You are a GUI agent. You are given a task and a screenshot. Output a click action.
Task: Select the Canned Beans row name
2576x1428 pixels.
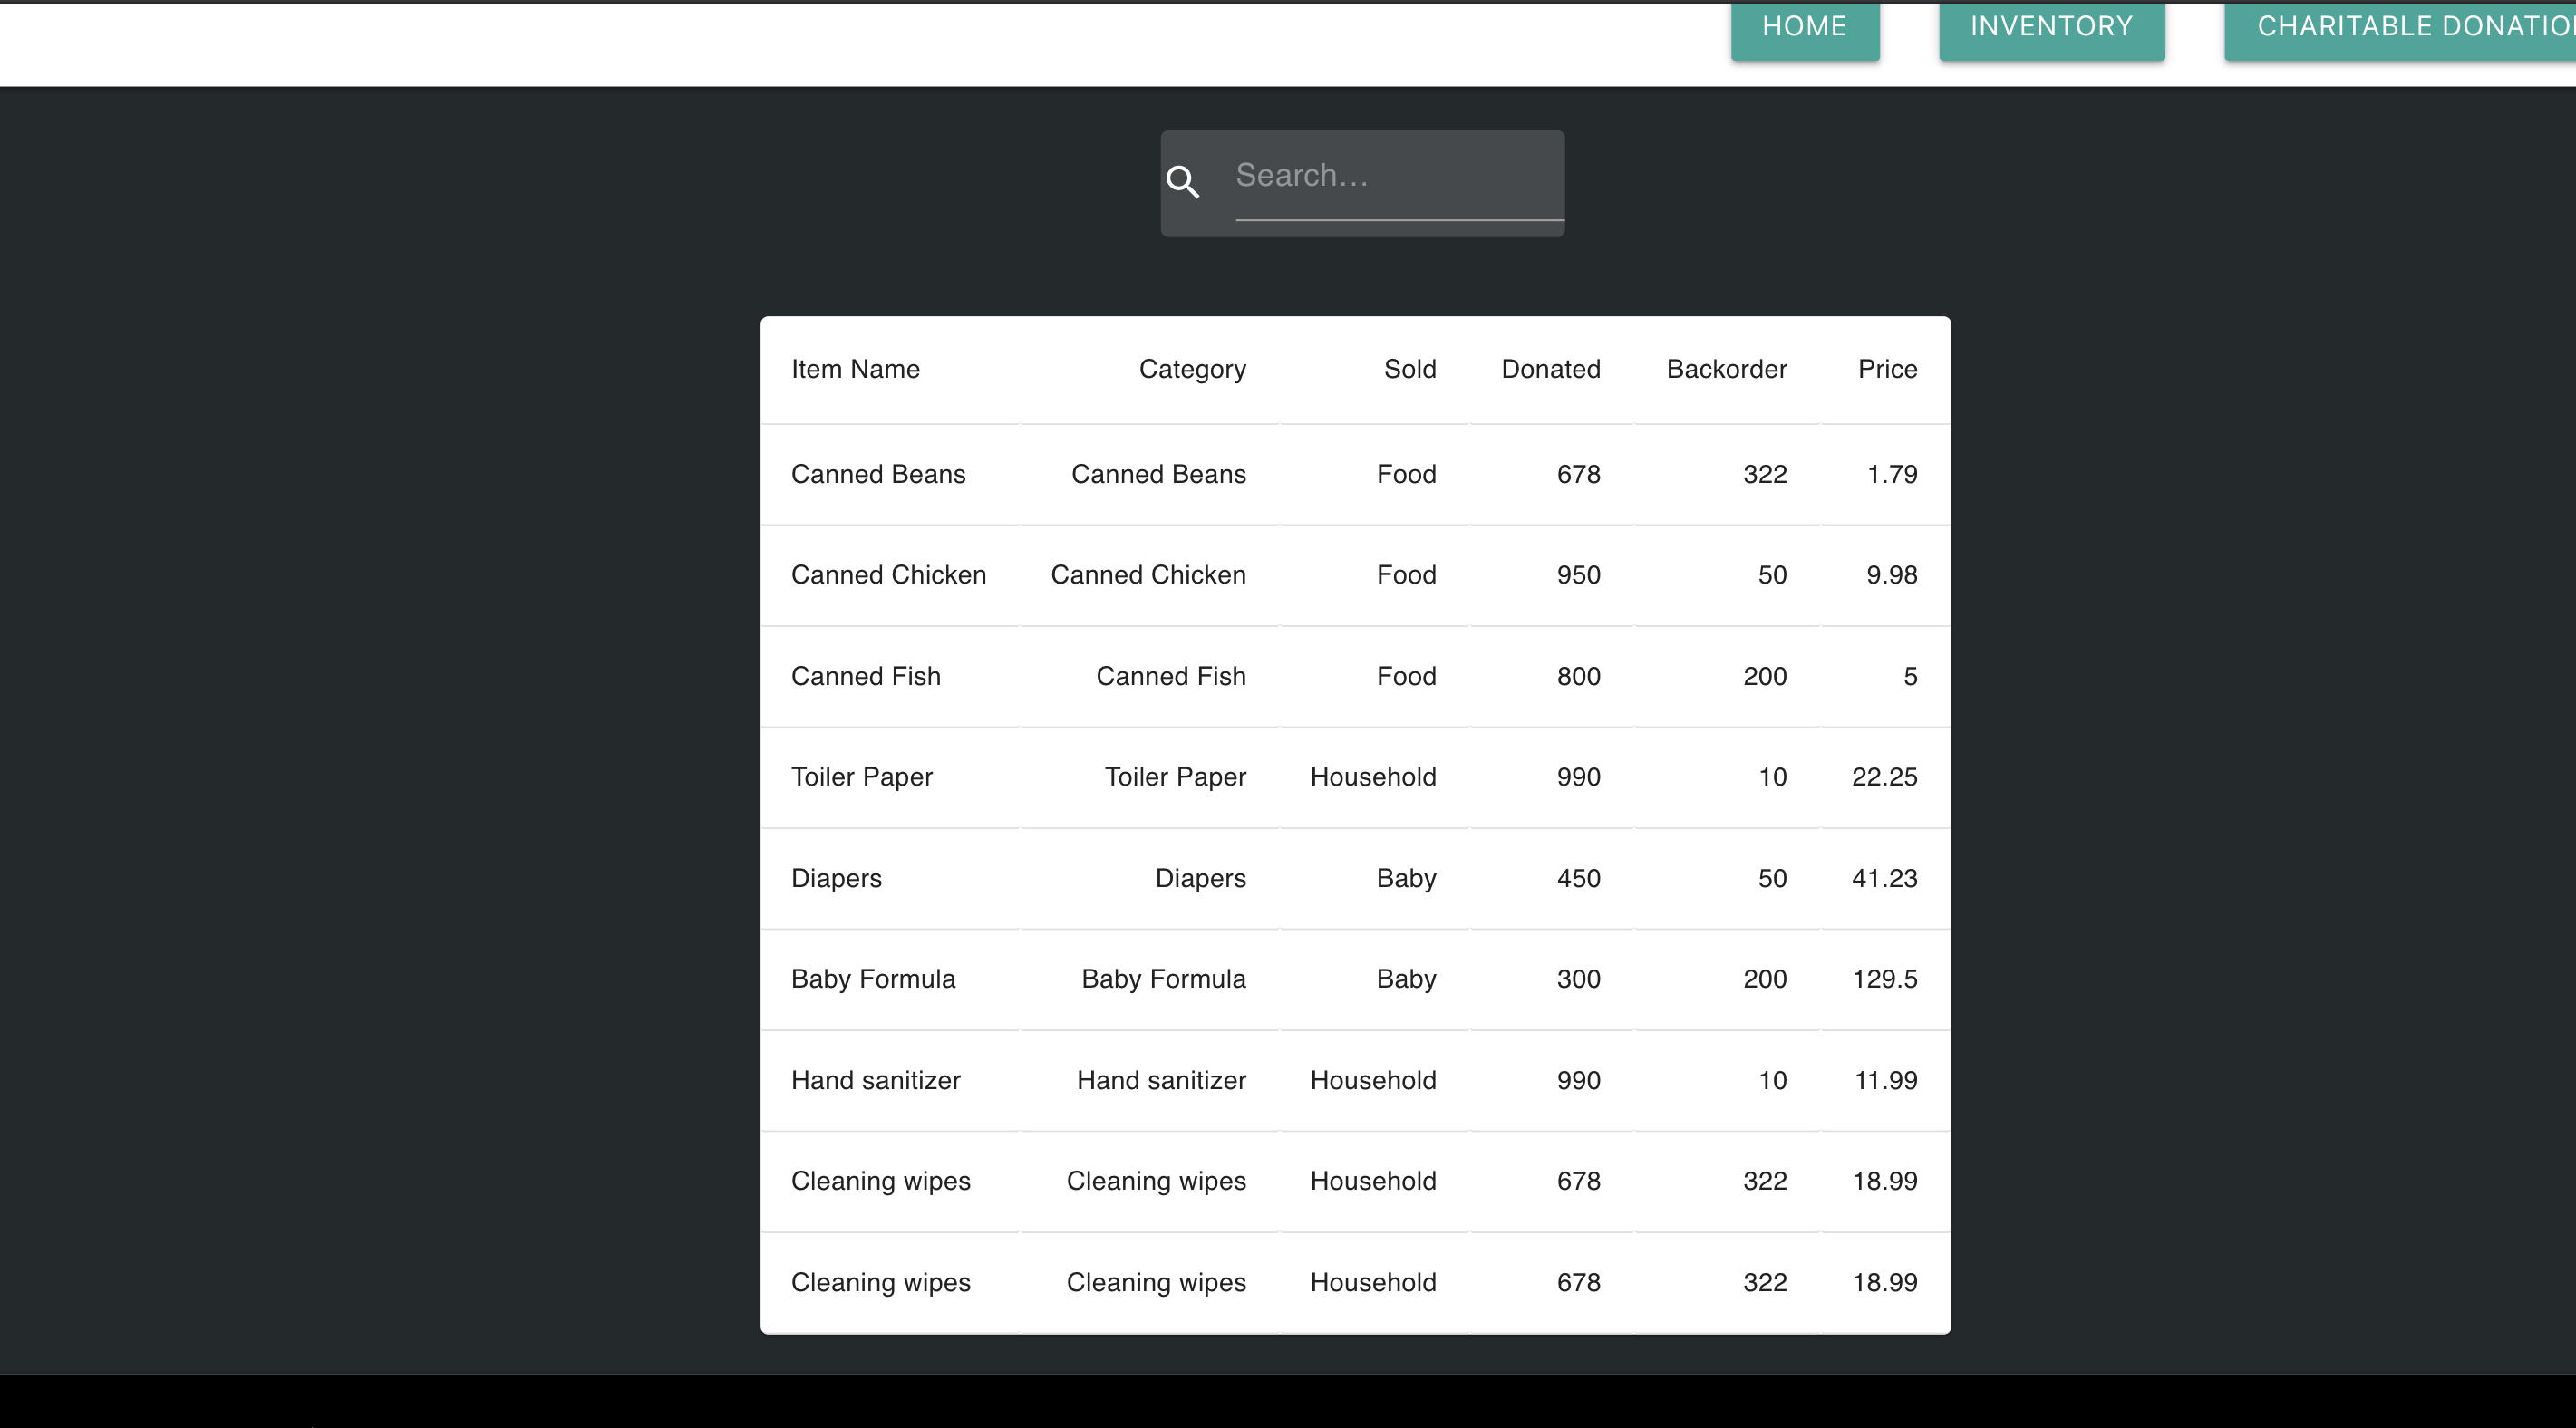click(878, 474)
